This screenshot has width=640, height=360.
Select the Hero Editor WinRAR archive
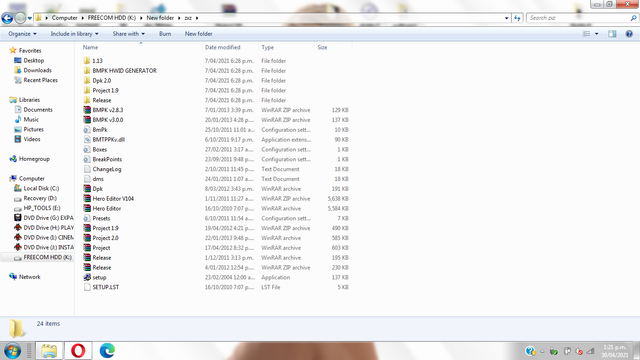click(x=107, y=208)
